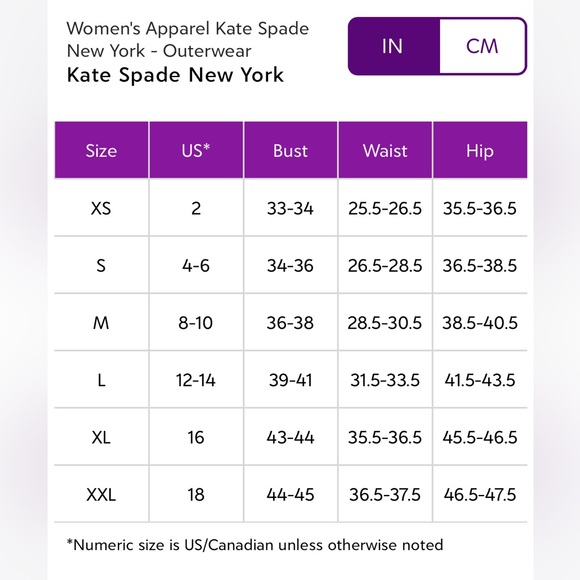Select the IN unit toggle

click(393, 46)
